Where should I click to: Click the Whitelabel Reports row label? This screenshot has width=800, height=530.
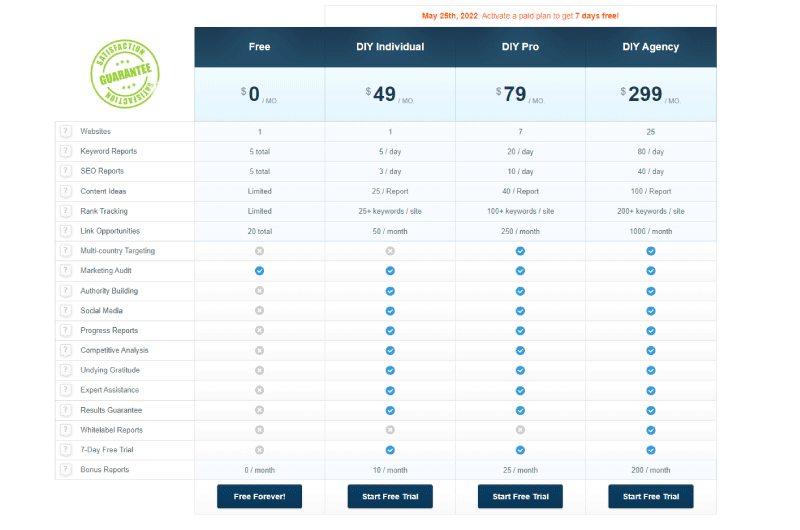tap(112, 430)
